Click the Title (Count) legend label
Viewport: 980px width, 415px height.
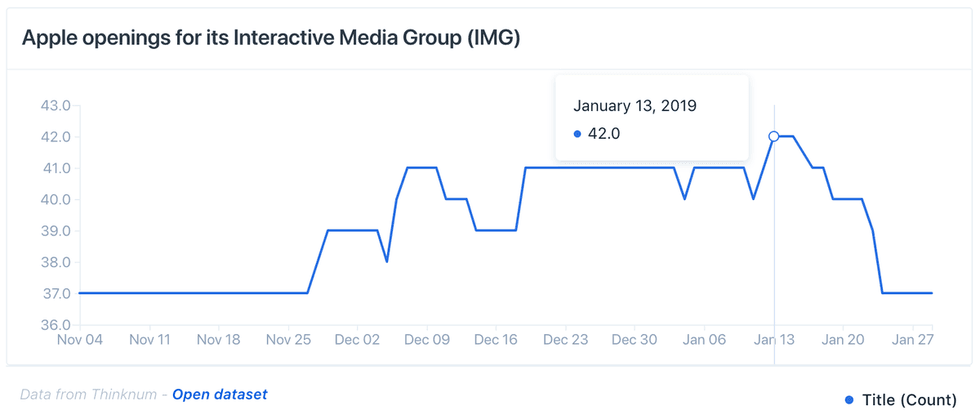click(909, 400)
